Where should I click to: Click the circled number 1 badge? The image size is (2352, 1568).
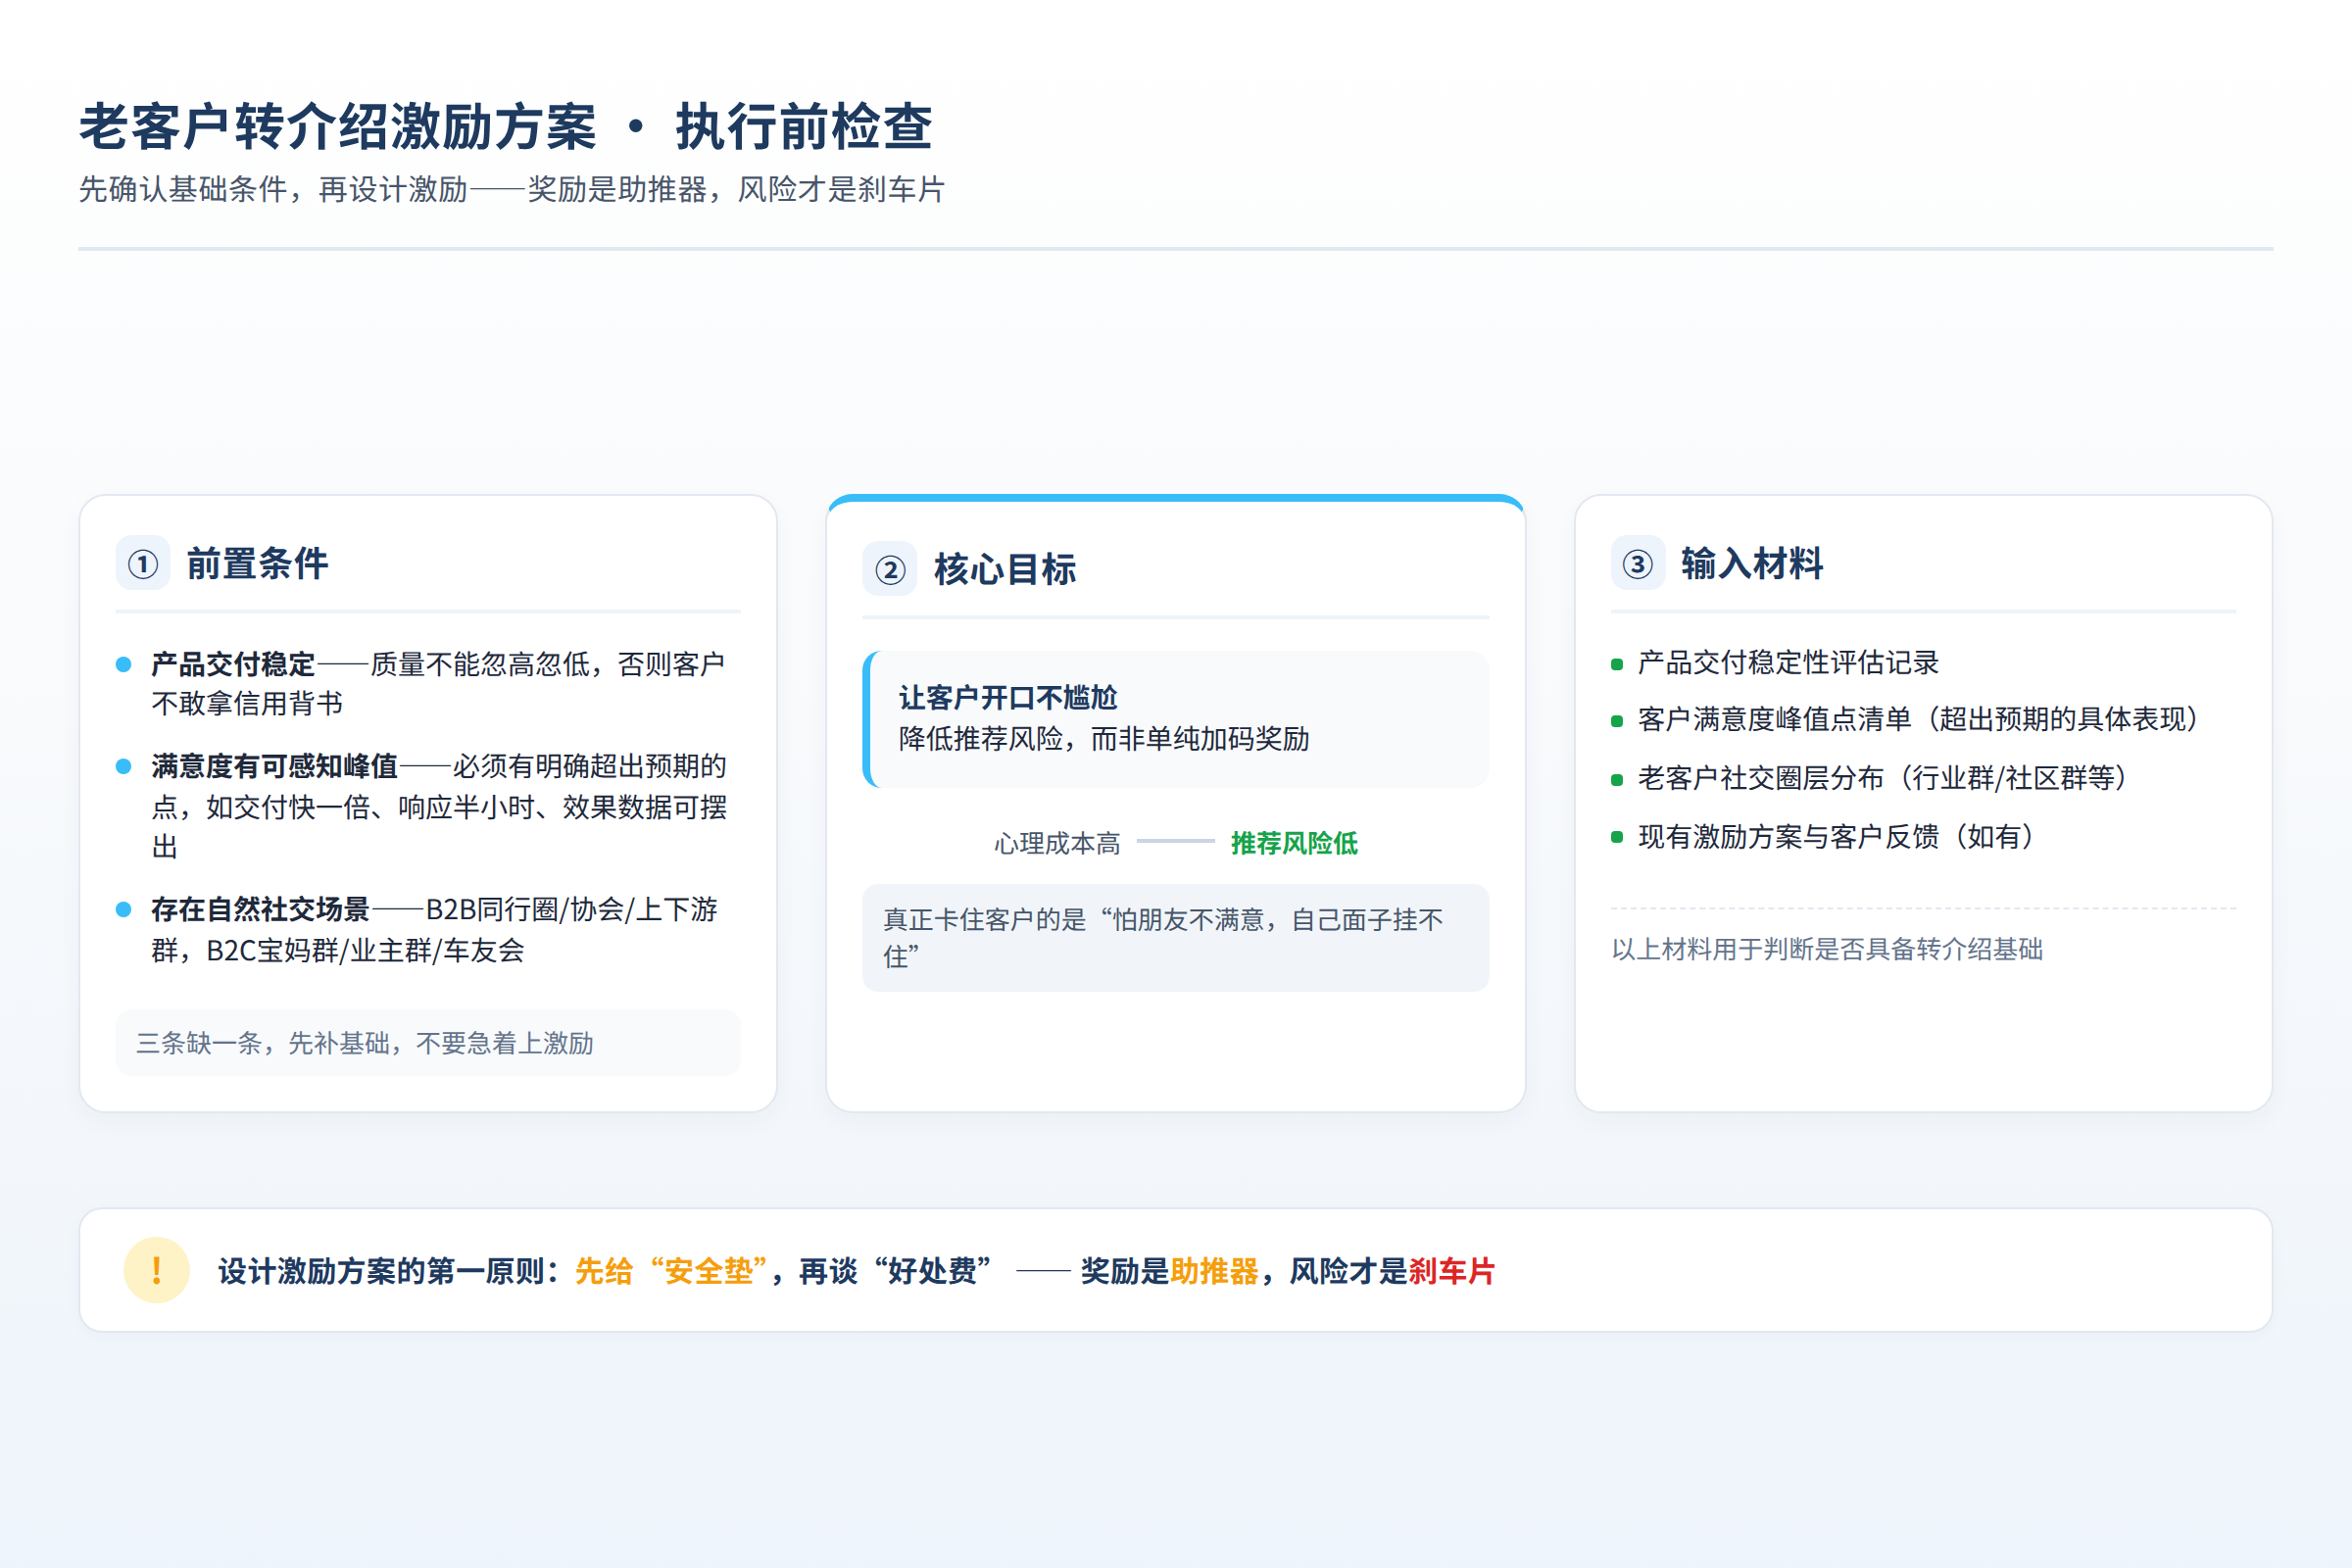(143, 564)
